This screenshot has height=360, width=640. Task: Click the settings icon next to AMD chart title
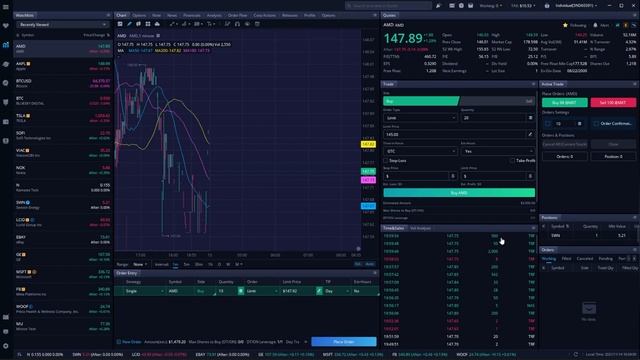click(158, 36)
